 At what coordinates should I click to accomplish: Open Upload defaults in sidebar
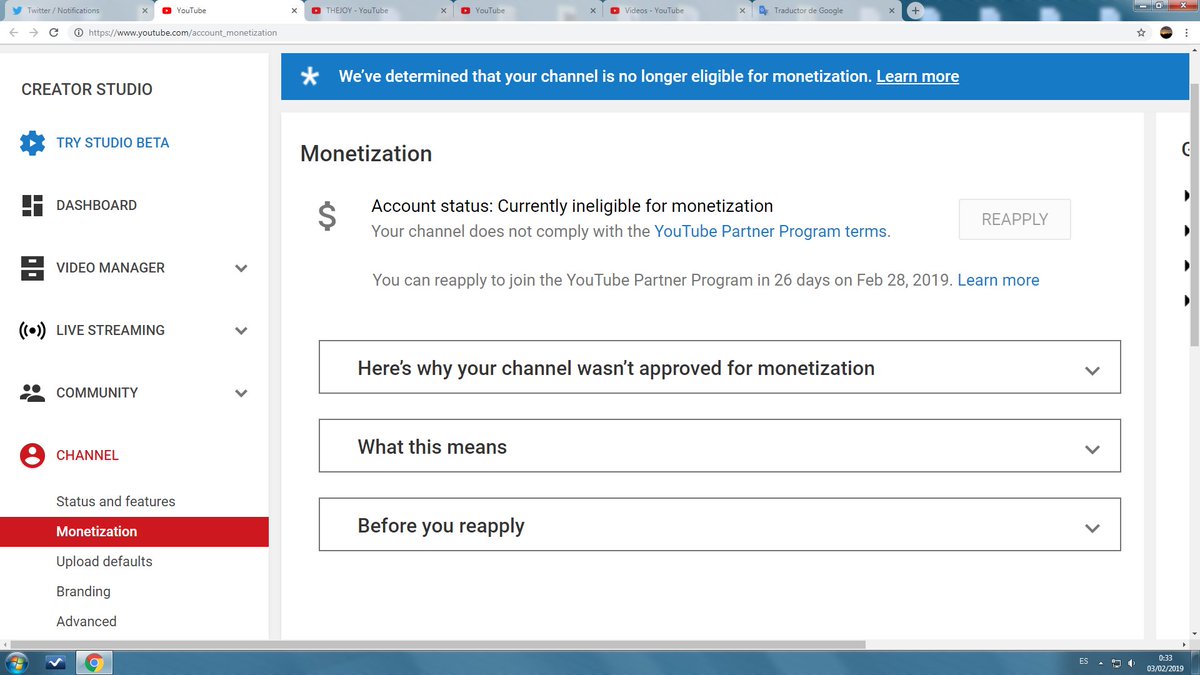[x=104, y=561]
